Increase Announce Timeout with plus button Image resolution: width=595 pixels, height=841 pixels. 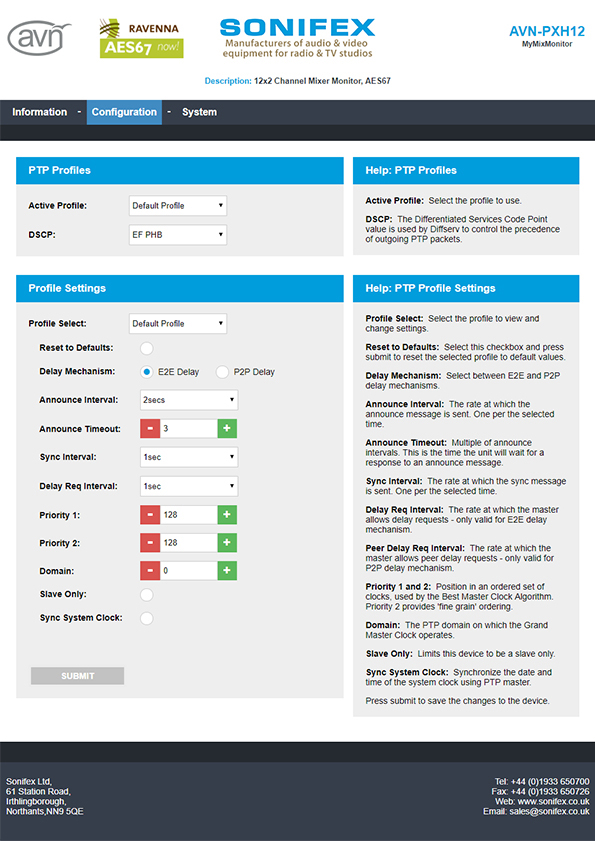227,429
